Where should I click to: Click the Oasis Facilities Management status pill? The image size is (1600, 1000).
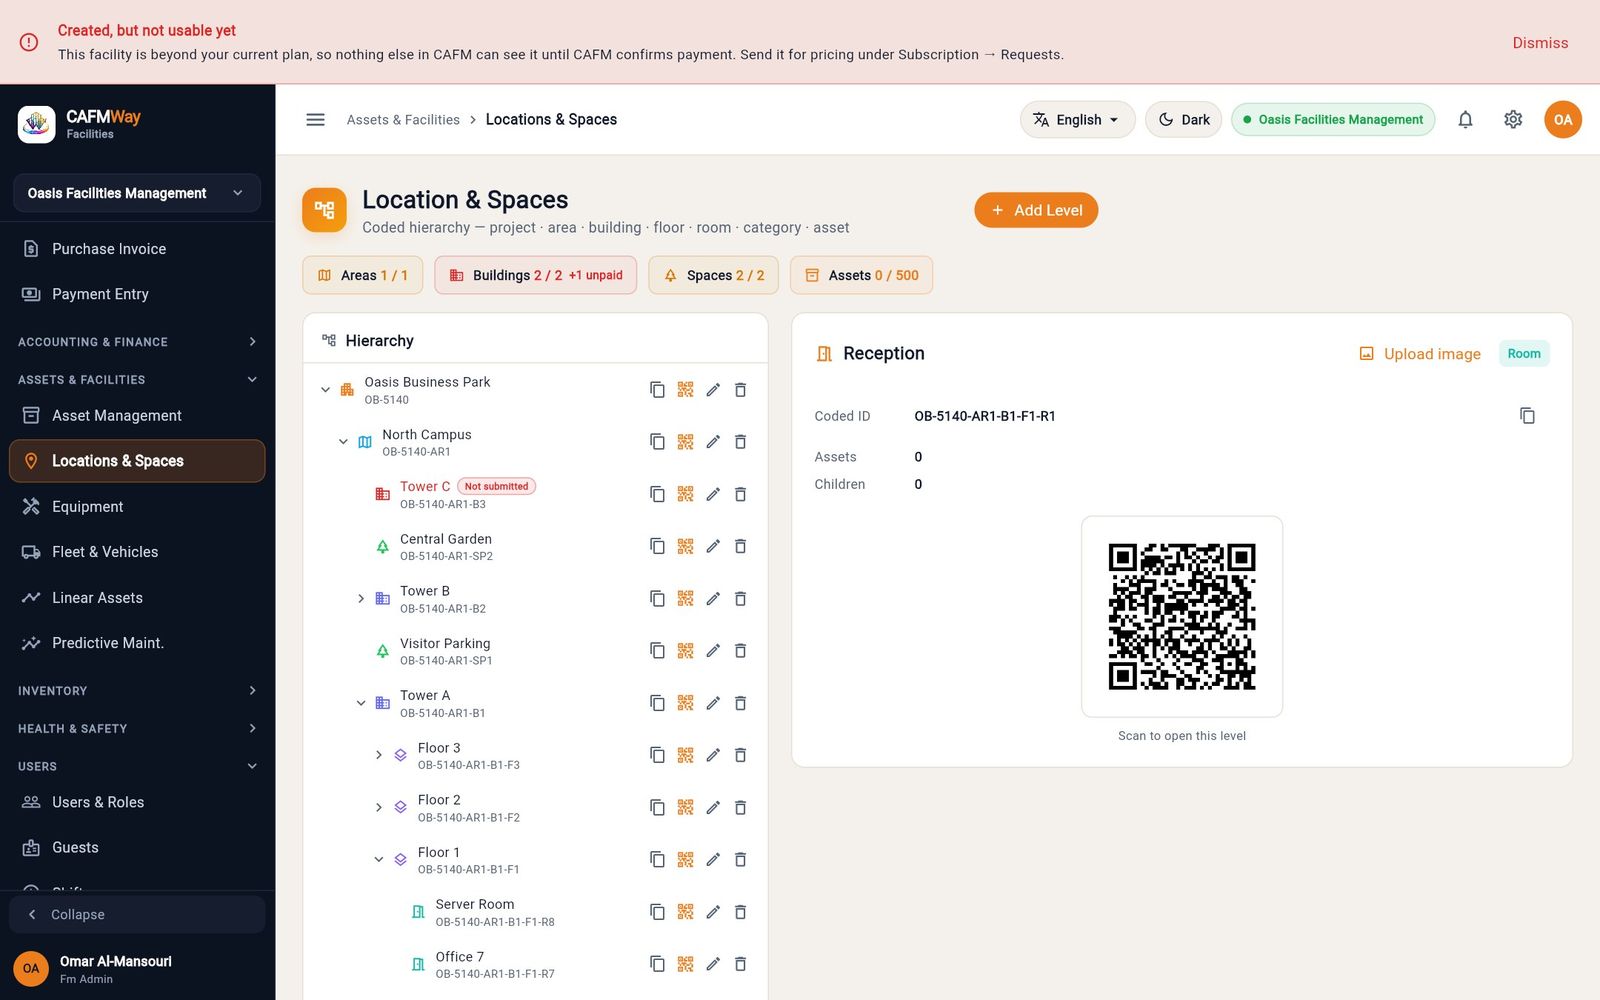tap(1333, 120)
